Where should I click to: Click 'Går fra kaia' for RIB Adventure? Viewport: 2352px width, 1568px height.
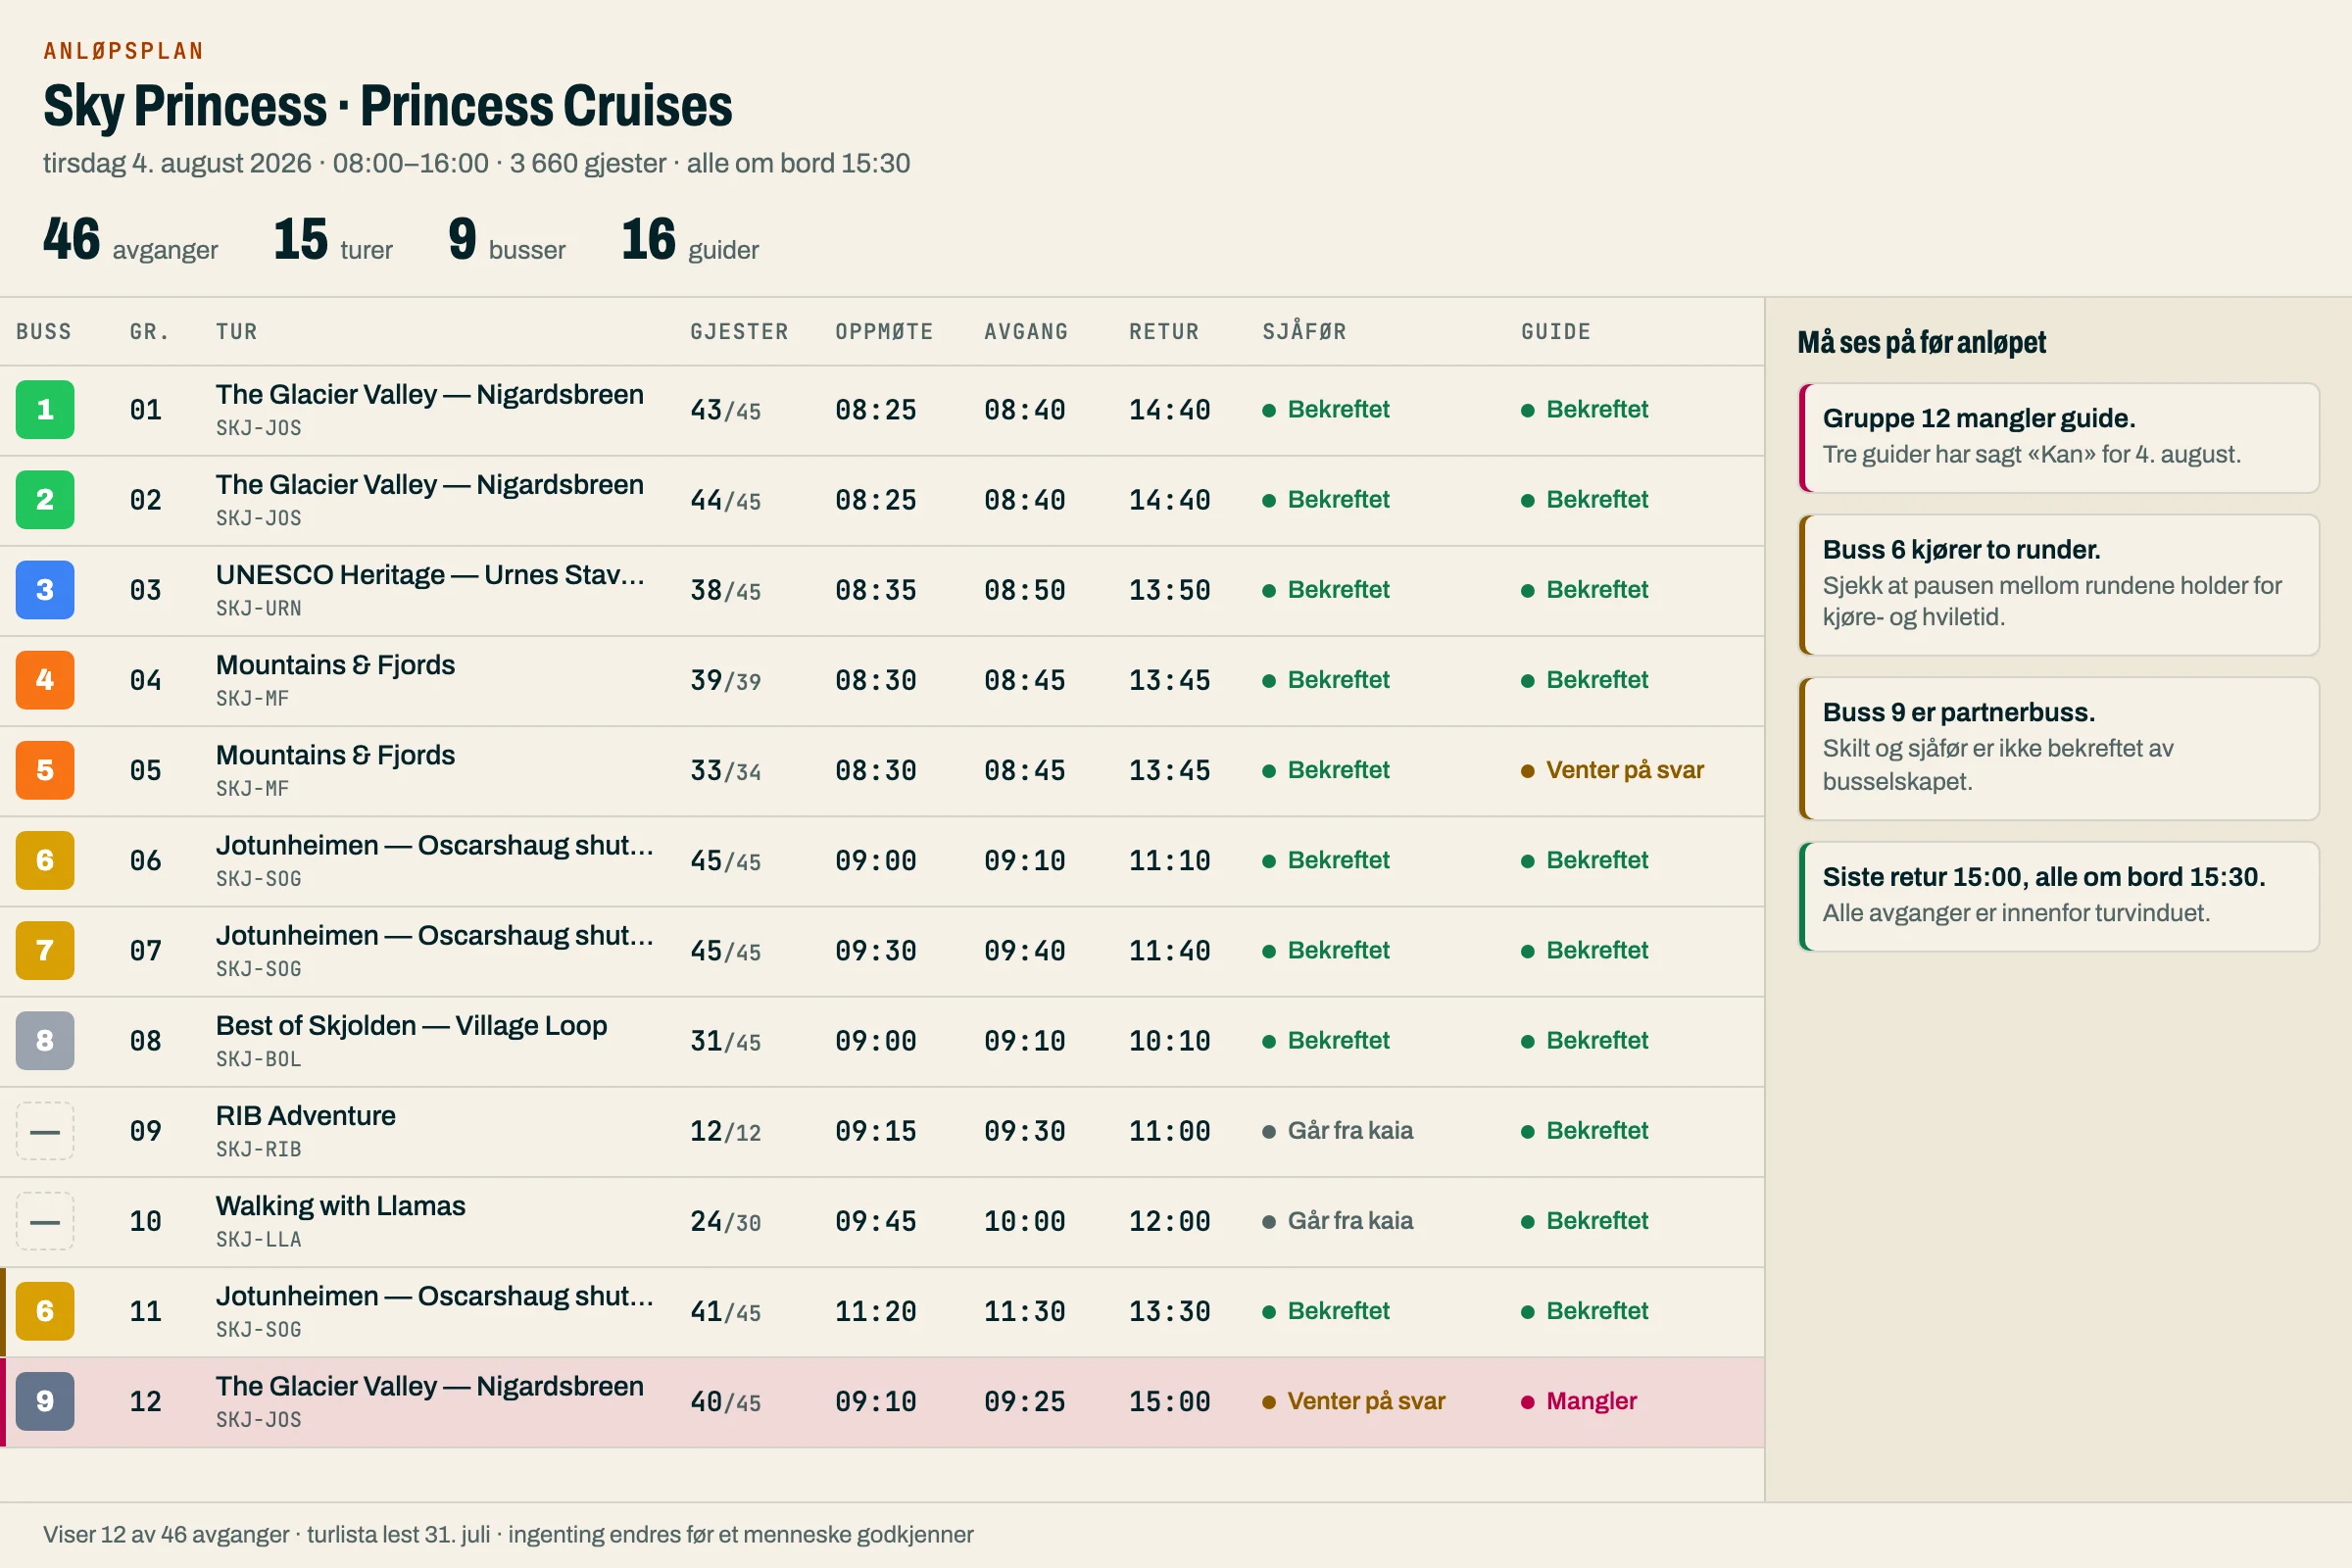click(1338, 1131)
